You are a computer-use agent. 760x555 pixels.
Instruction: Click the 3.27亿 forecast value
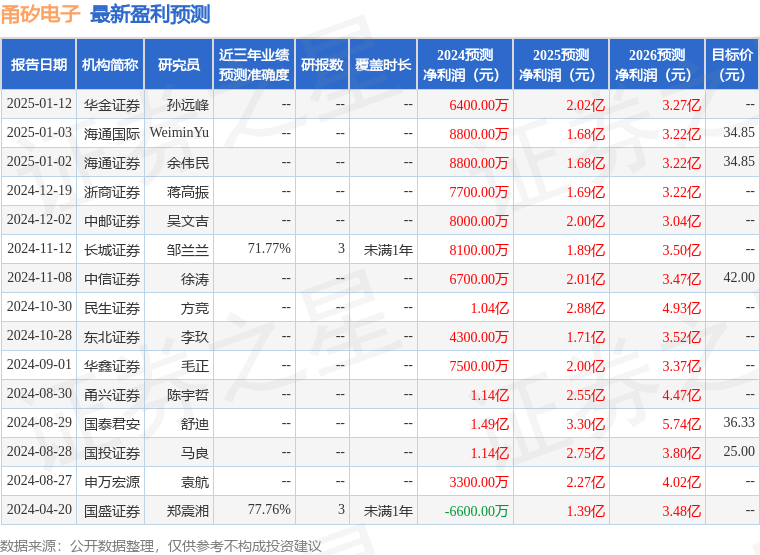pos(681,105)
